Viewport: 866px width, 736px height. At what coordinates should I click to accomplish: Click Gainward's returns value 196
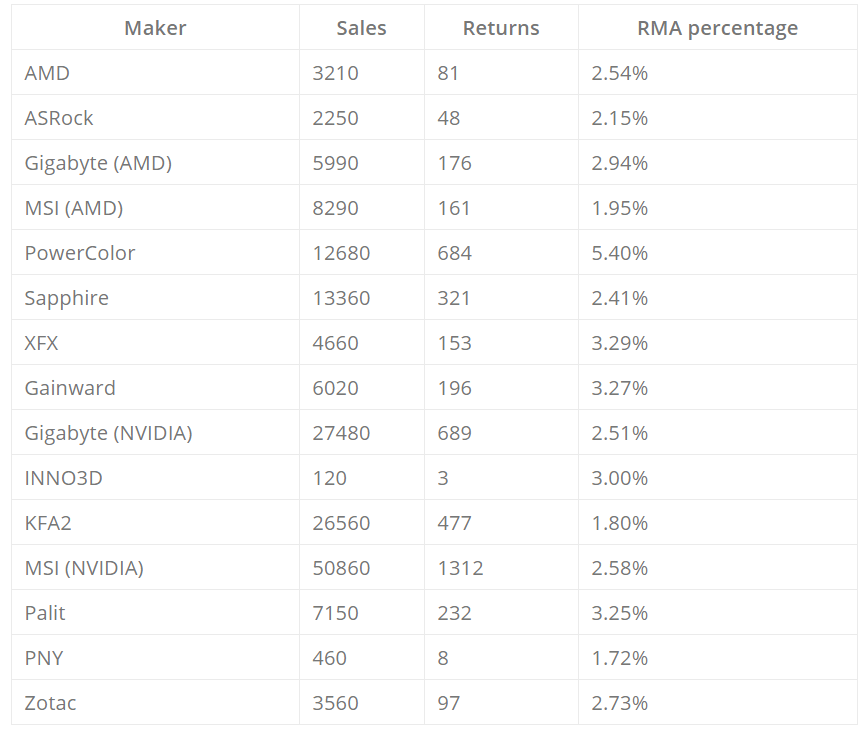click(x=454, y=388)
